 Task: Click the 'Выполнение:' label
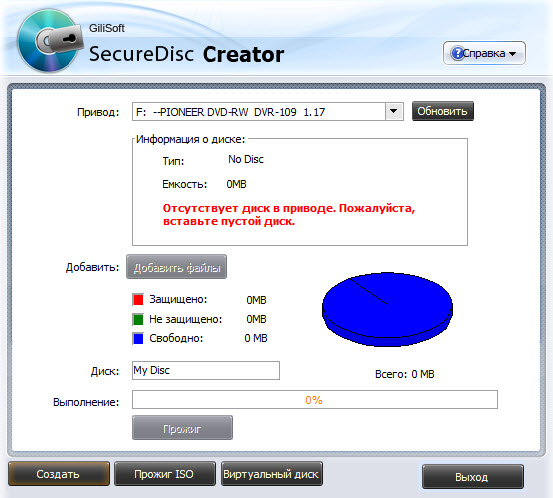(86, 402)
